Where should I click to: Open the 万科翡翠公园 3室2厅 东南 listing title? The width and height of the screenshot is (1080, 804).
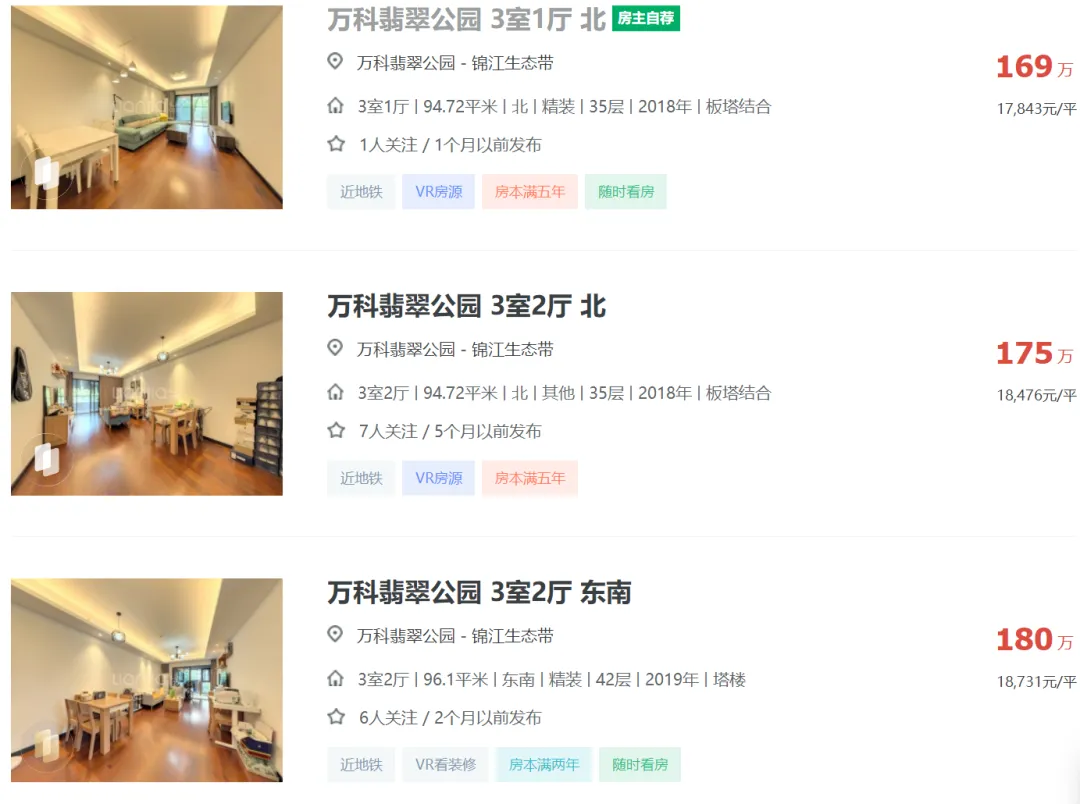(x=479, y=592)
